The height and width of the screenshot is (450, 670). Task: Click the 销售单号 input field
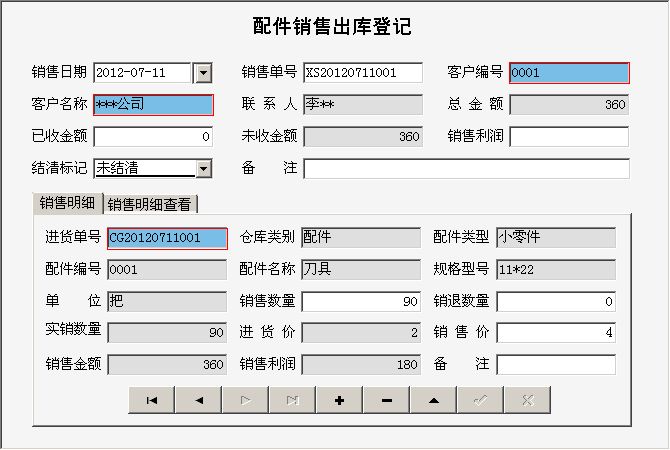[363, 73]
